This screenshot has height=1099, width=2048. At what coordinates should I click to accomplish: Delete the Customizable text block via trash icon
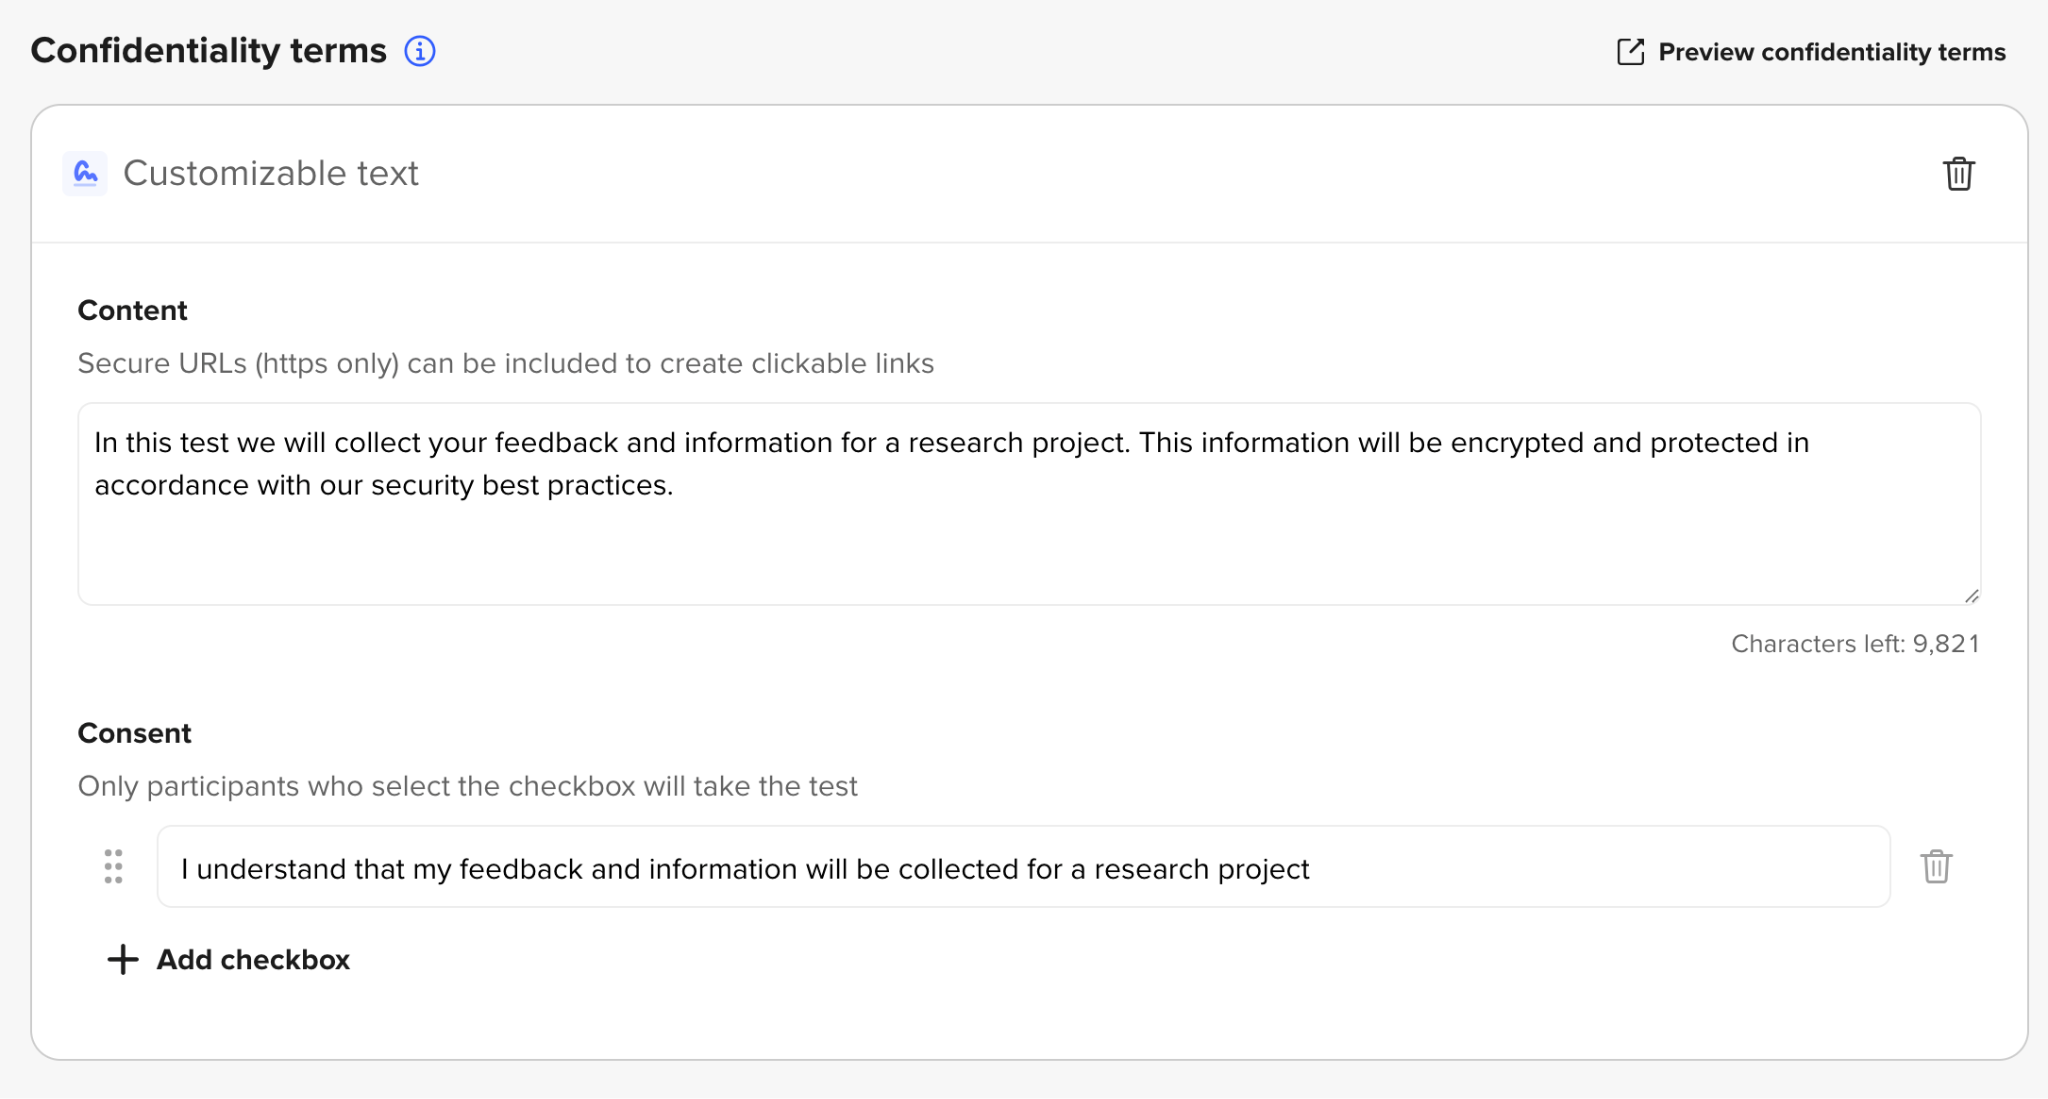(1958, 174)
